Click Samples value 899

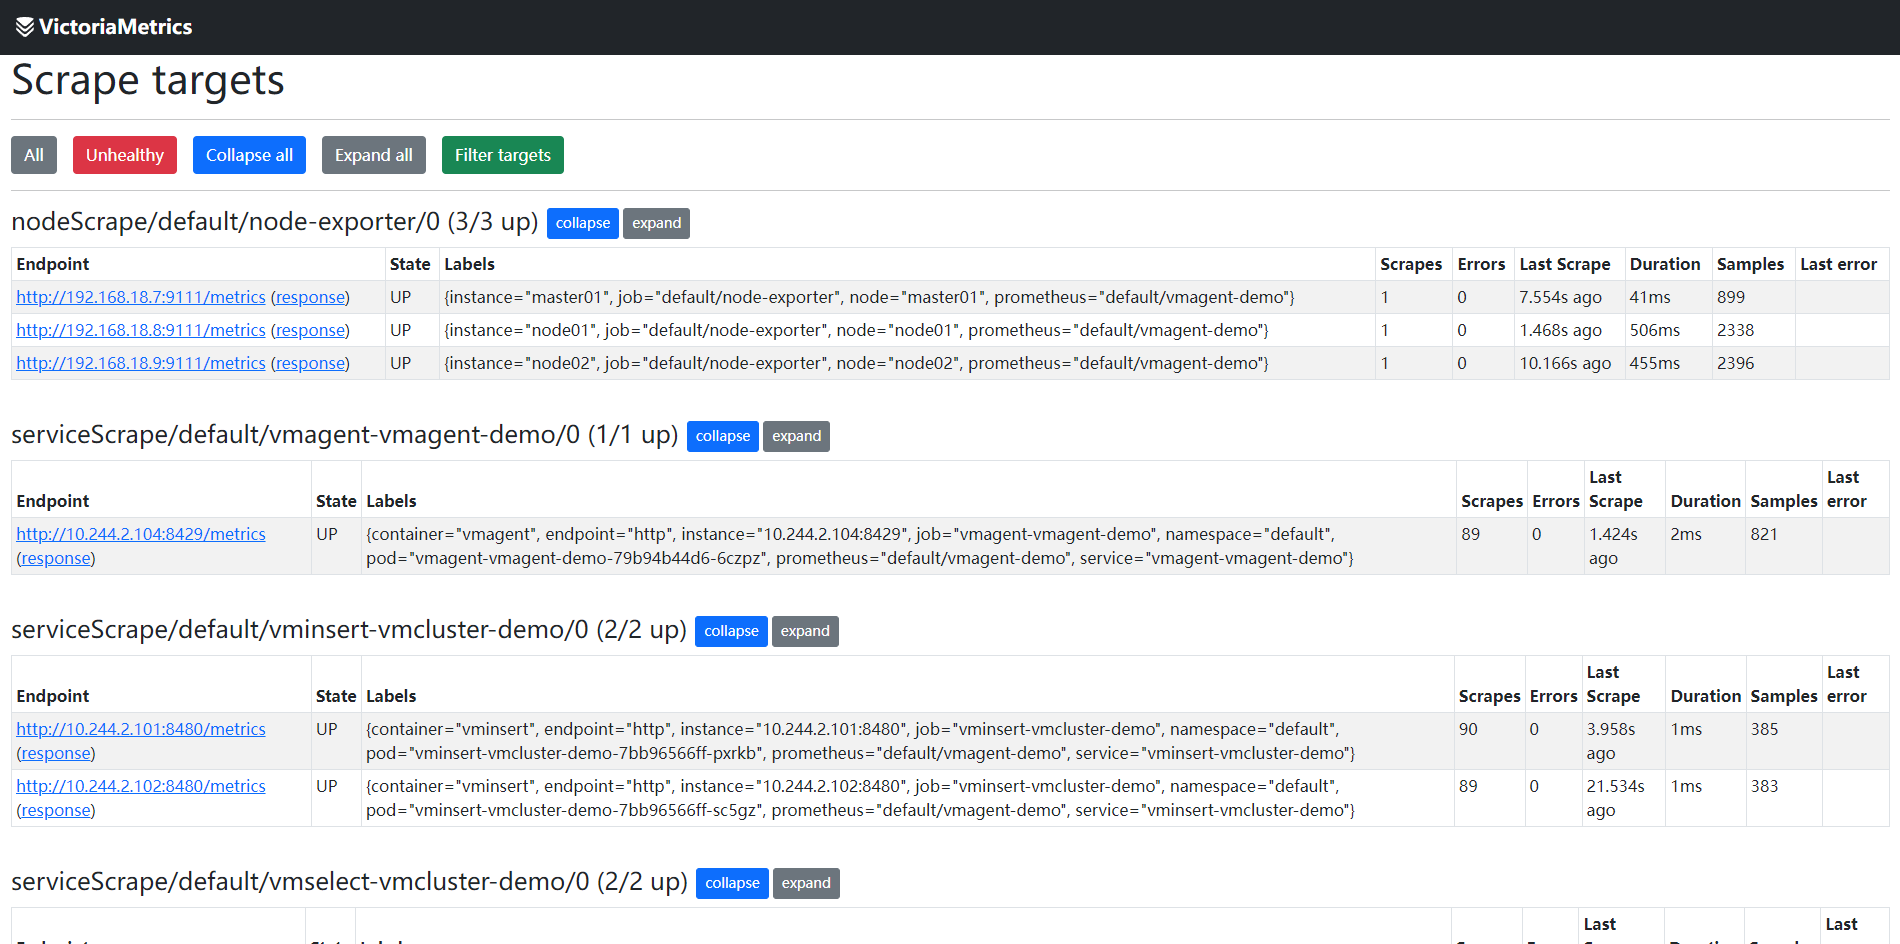1731,297
